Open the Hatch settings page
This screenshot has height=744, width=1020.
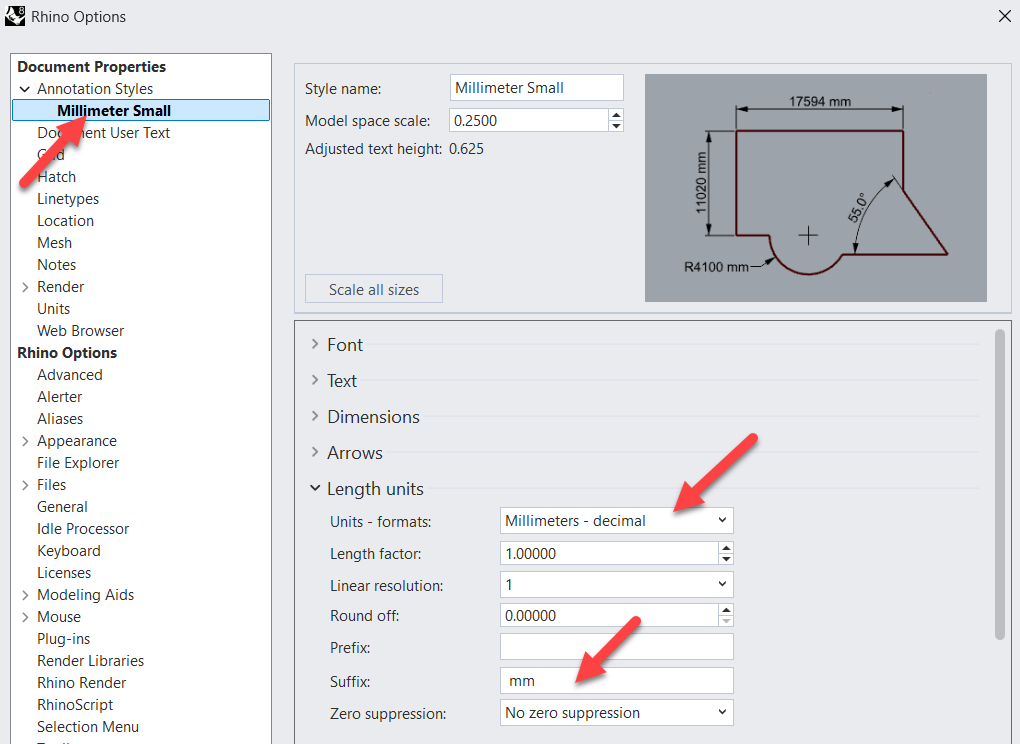57,177
